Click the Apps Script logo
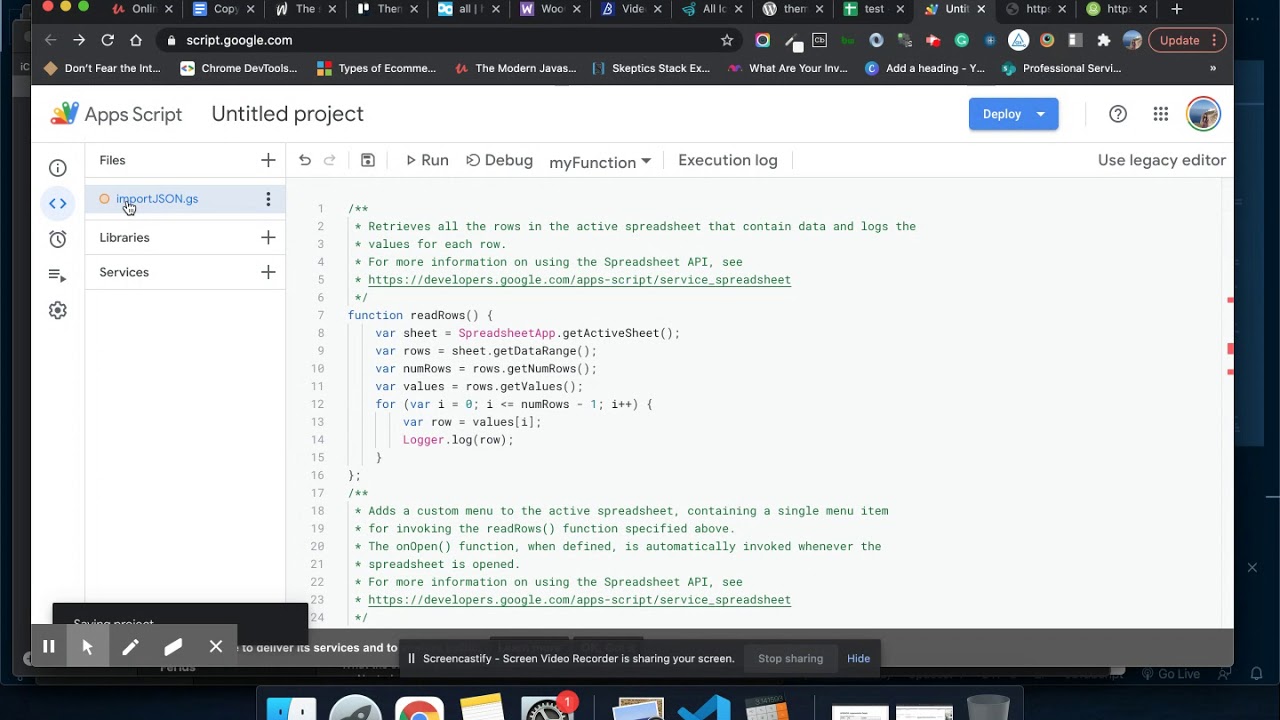Image resolution: width=1280 pixels, height=720 pixels. (116, 114)
